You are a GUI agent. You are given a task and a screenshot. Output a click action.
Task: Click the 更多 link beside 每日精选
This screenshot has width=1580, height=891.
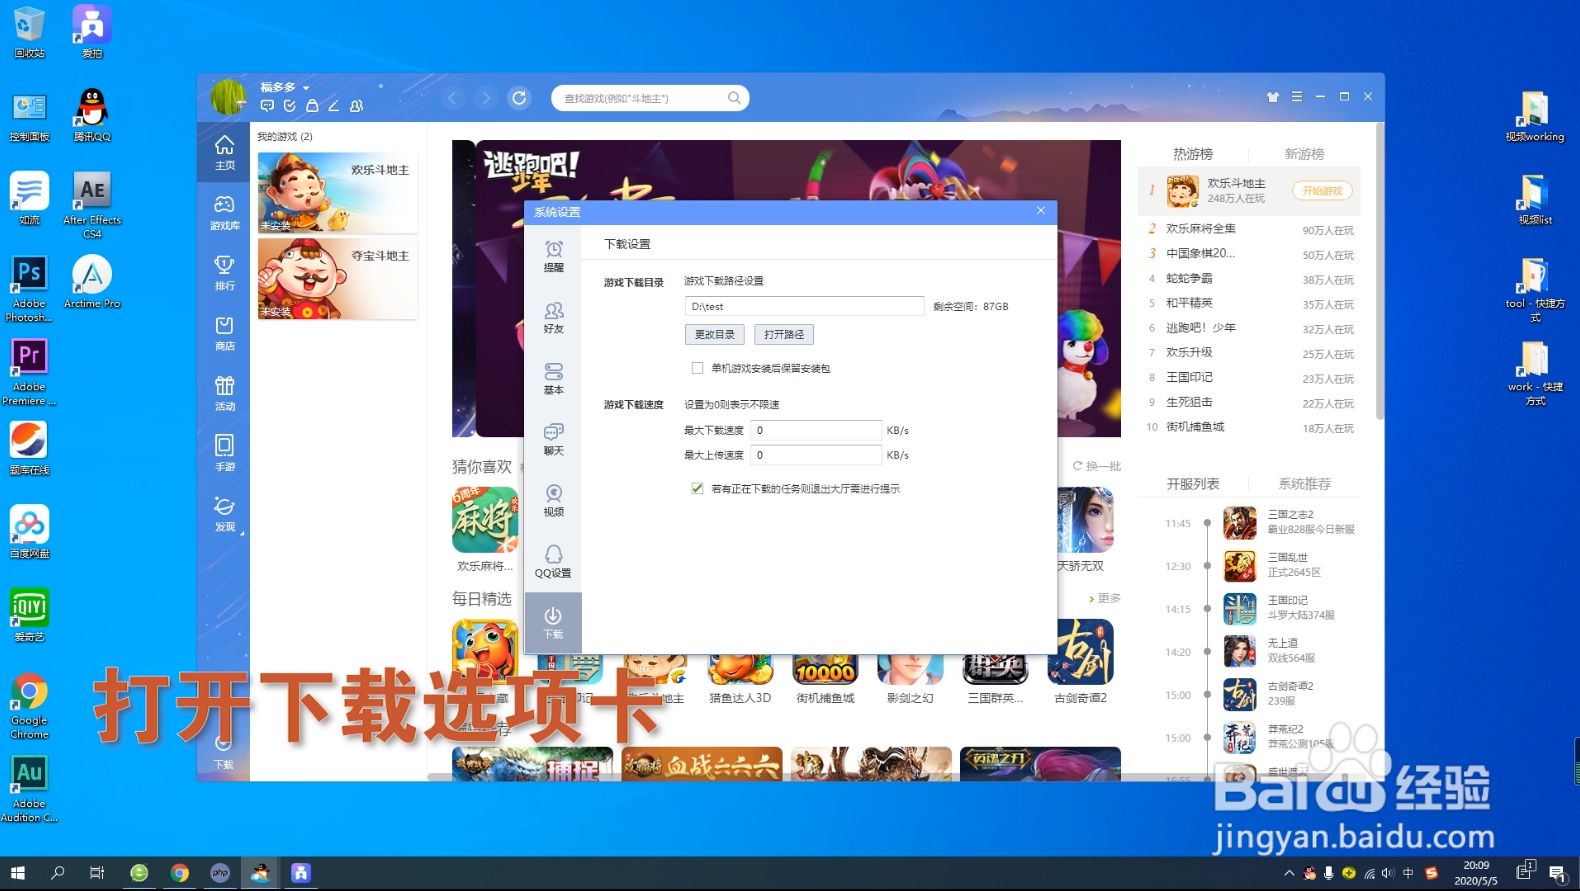[x=1104, y=598]
